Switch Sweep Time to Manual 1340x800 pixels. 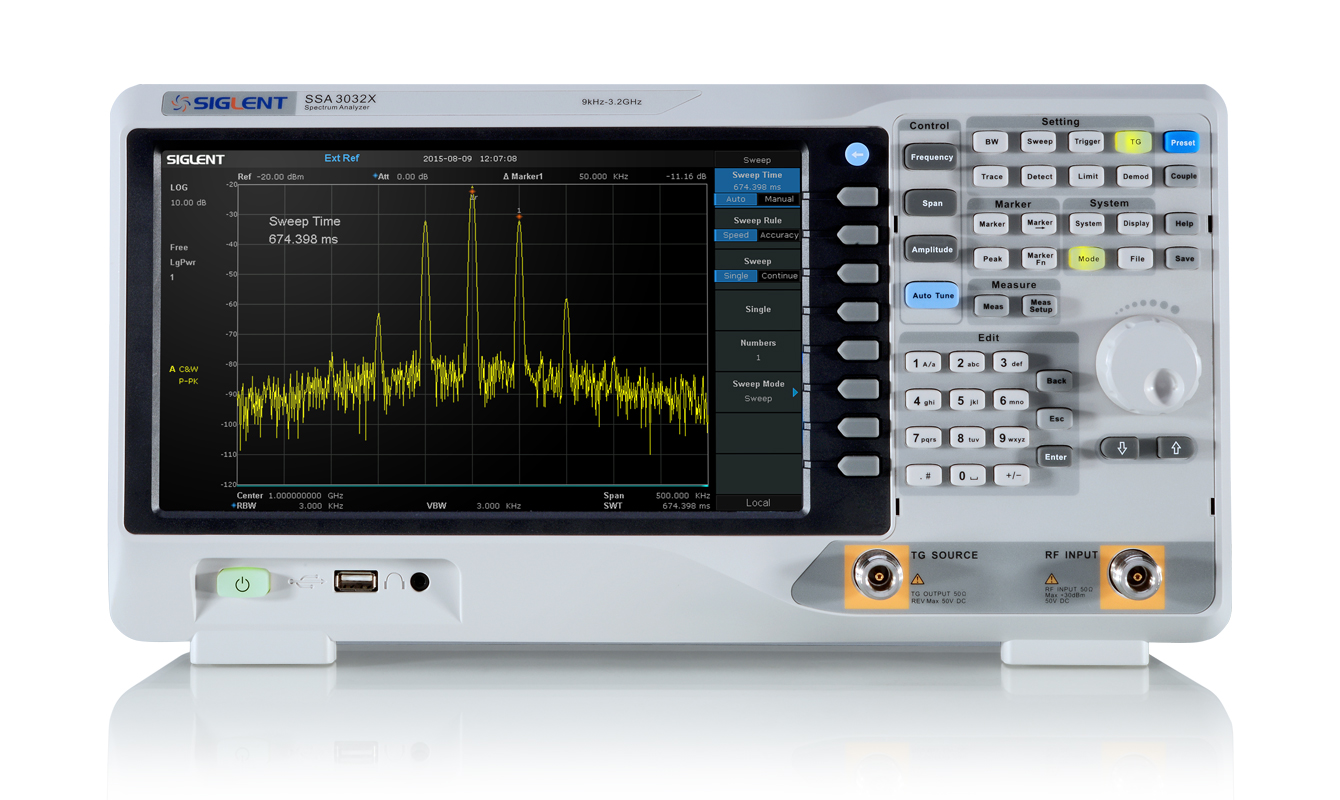[x=778, y=199]
